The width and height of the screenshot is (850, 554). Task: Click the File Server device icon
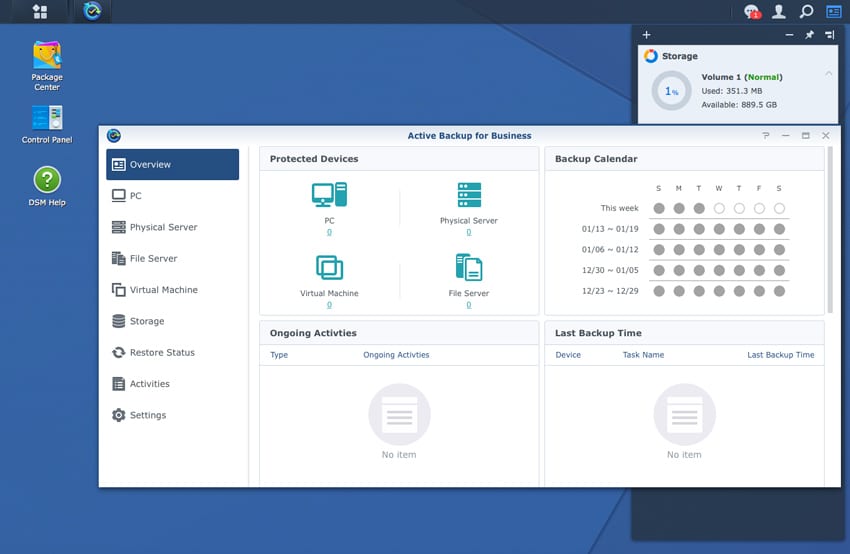tap(469, 267)
